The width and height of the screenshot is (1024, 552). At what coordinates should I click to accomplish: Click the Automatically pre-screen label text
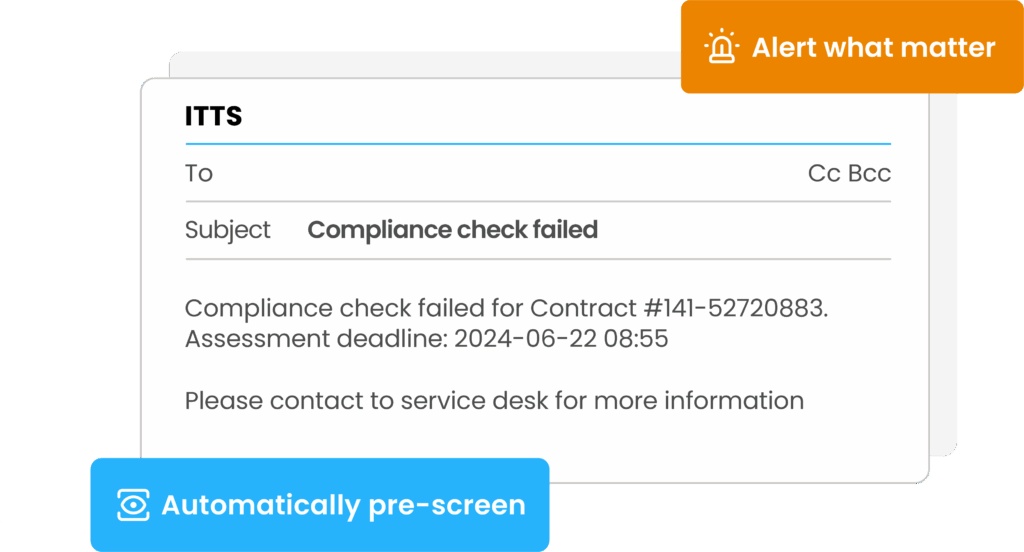point(344,505)
